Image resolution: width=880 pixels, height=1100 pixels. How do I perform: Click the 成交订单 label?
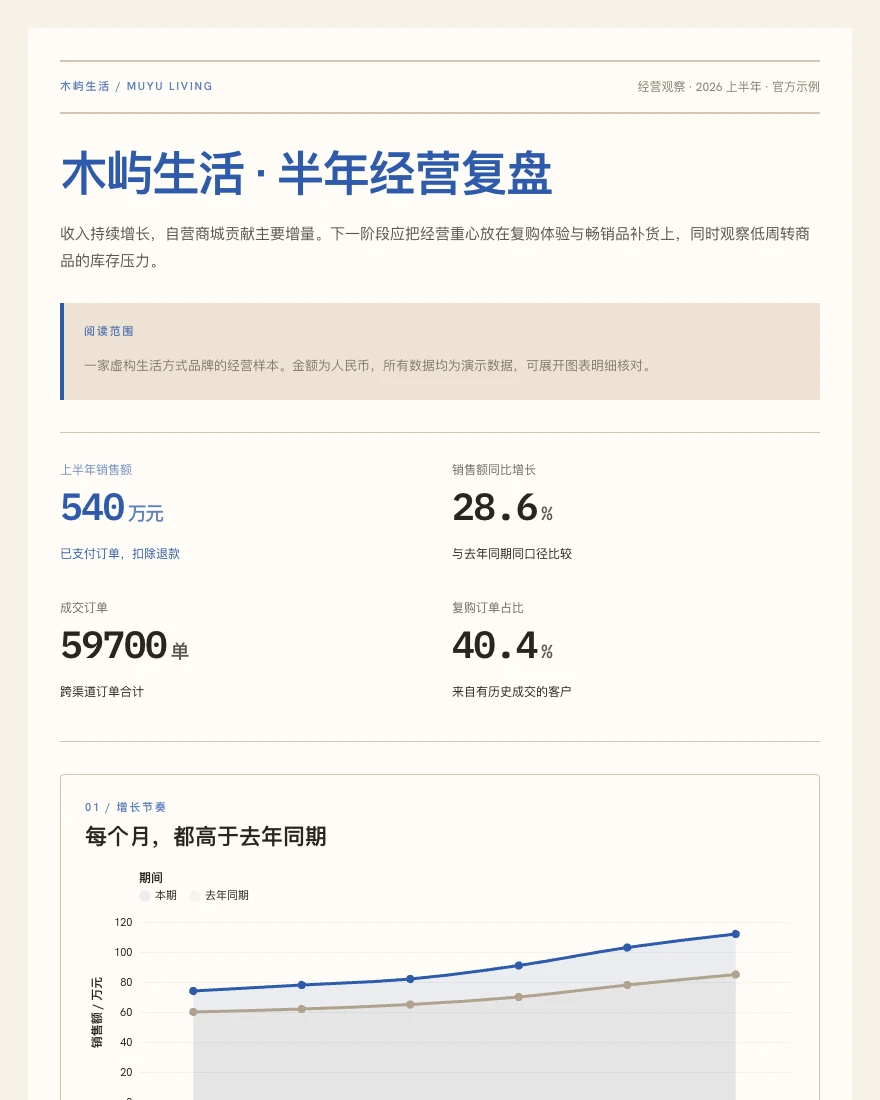[84, 608]
